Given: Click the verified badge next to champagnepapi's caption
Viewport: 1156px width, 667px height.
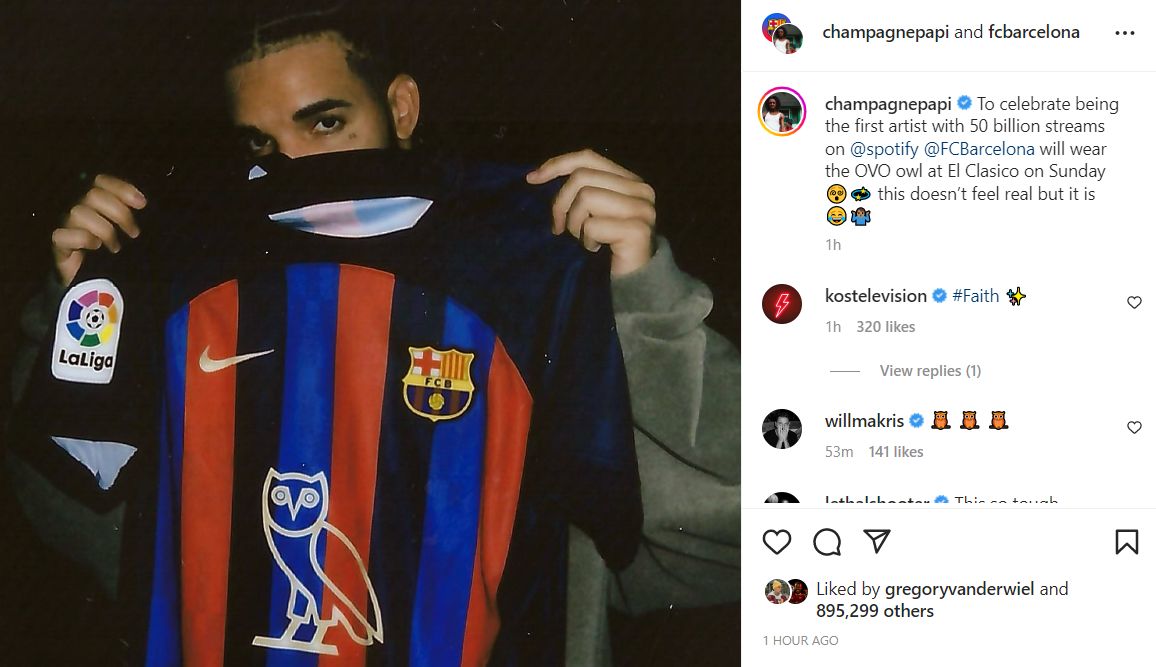Looking at the screenshot, I should [x=961, y=104].
